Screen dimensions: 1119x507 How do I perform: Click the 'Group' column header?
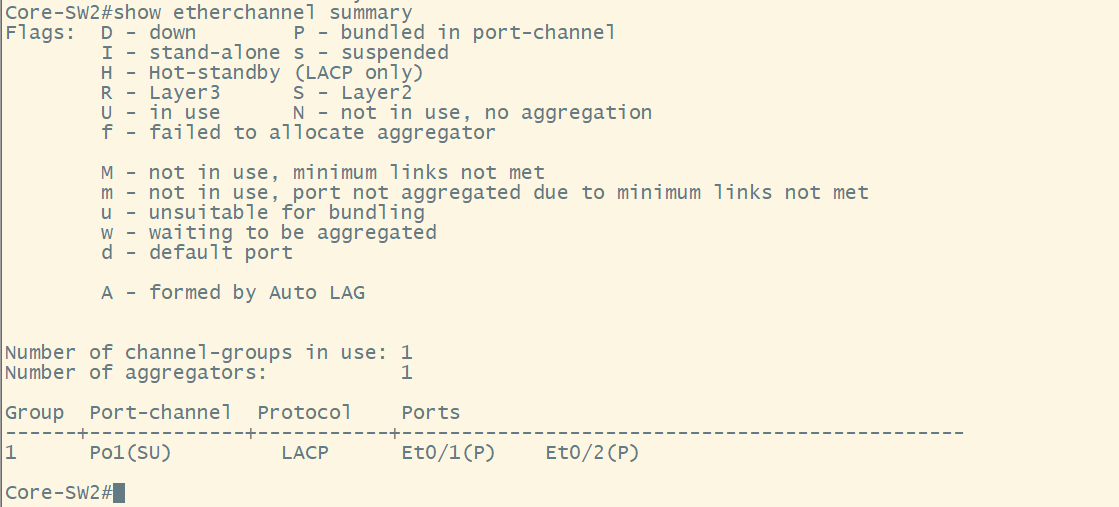click(34, 413)
